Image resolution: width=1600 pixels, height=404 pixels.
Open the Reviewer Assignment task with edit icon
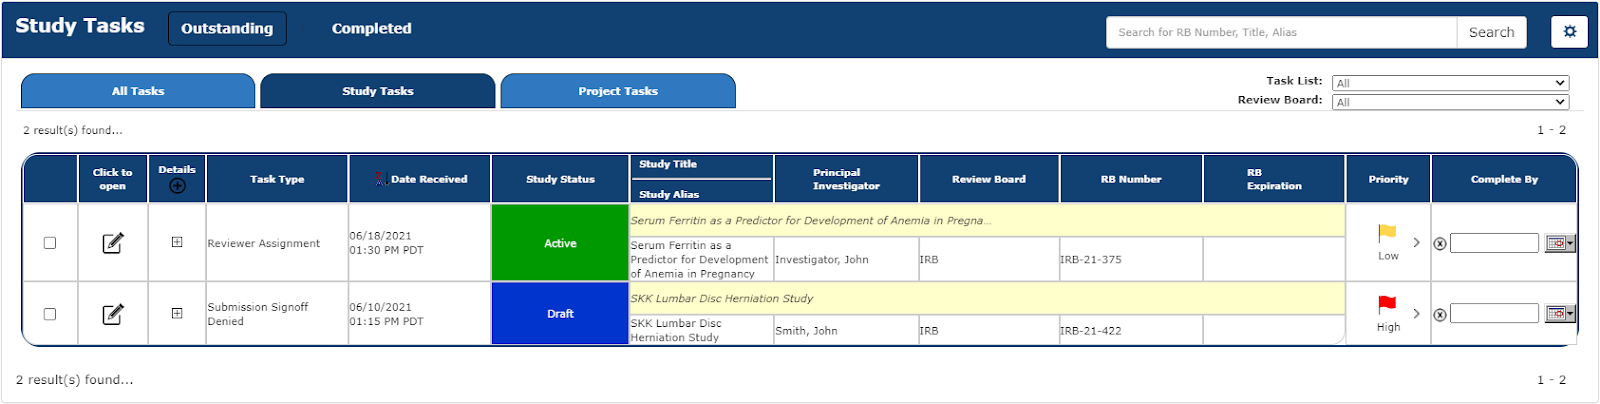pos(113,243)
